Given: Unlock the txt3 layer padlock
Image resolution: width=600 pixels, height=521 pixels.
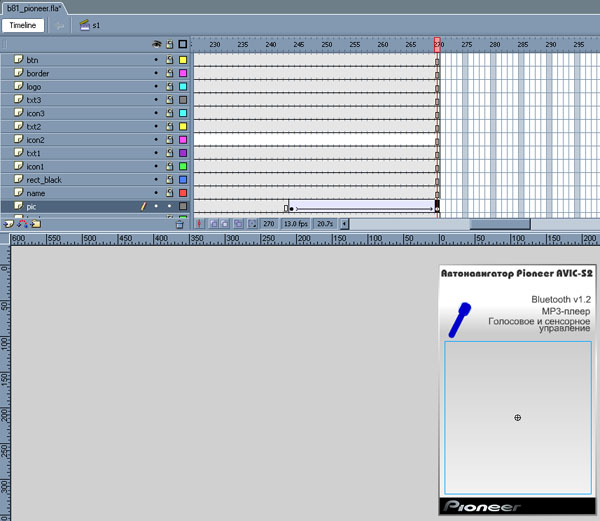Looking at the screenshot, I should (170, 99).
